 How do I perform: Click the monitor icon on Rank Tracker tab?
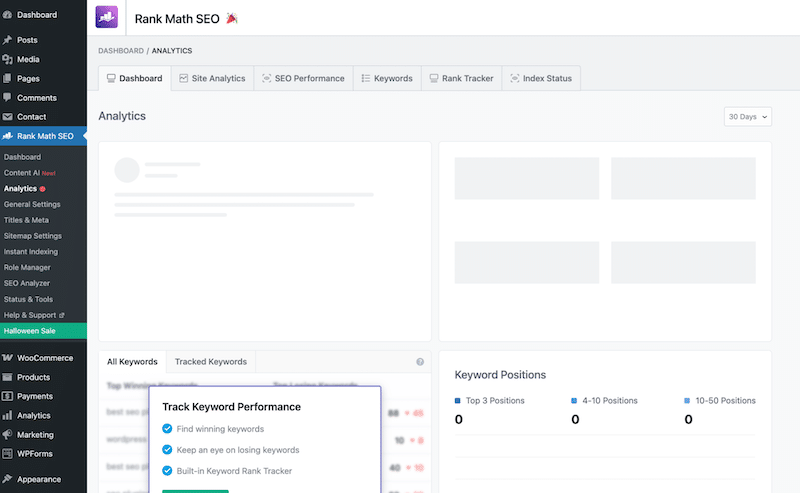click(434, 78)
